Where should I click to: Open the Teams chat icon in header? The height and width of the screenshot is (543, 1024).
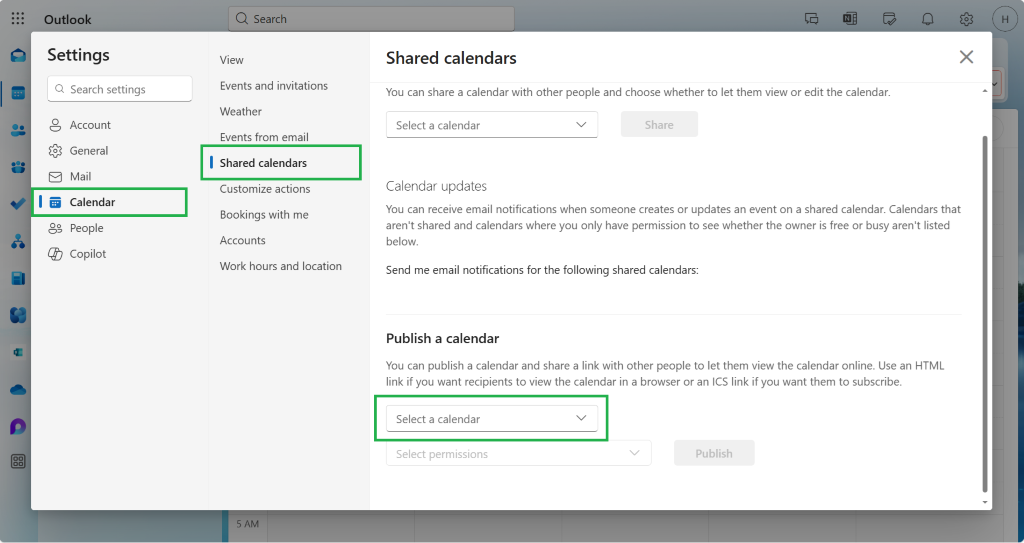[812, 19]
